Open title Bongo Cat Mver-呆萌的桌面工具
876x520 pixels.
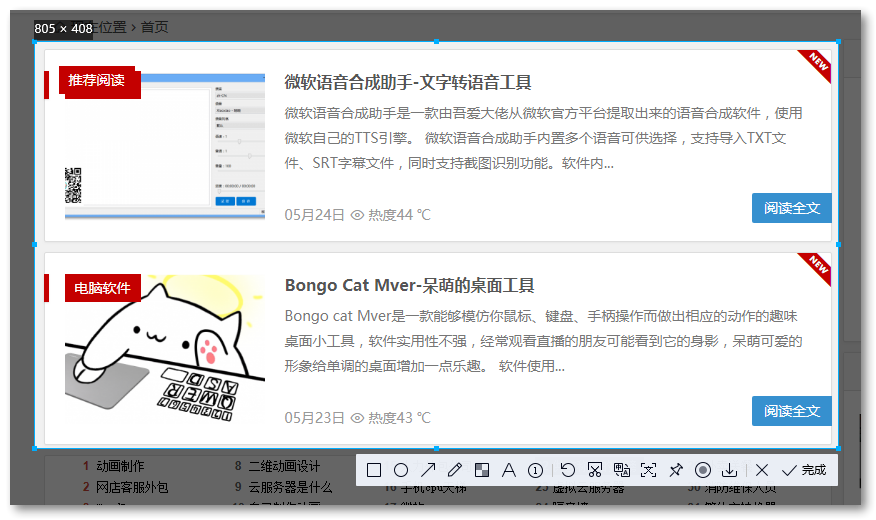[x=410, y=285]
